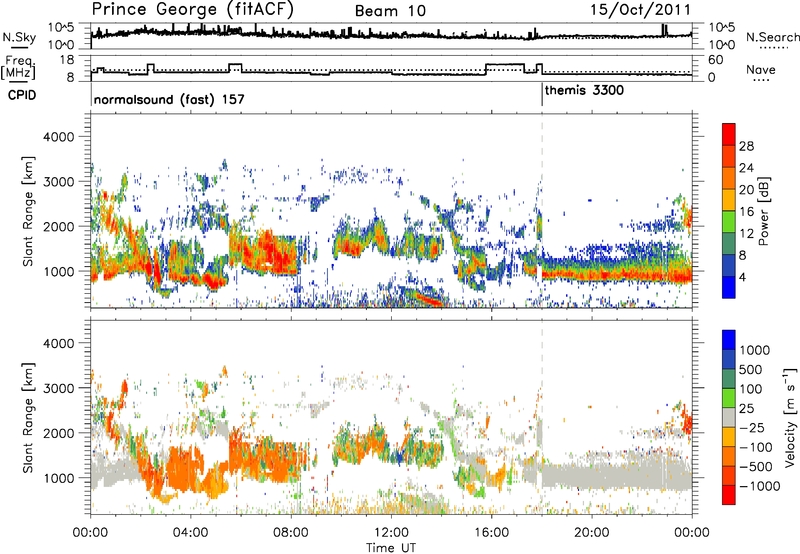Click the 'Beam 10' label
Viewport: 800px width, 554px height.
[x=390, y=11]
